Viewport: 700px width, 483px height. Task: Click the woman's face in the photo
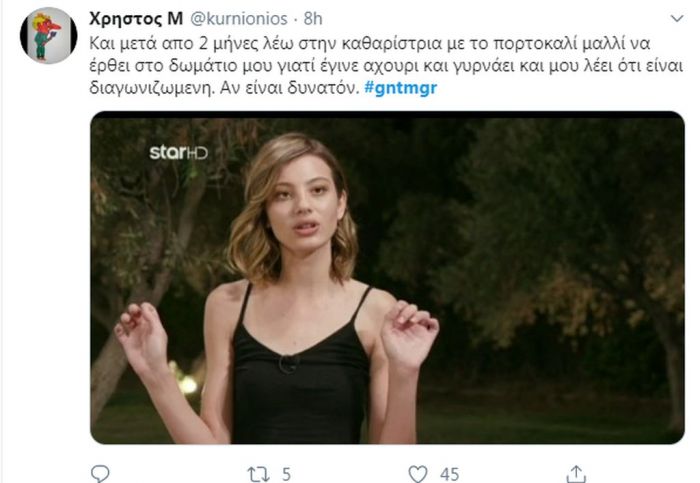tap(304, 200)
